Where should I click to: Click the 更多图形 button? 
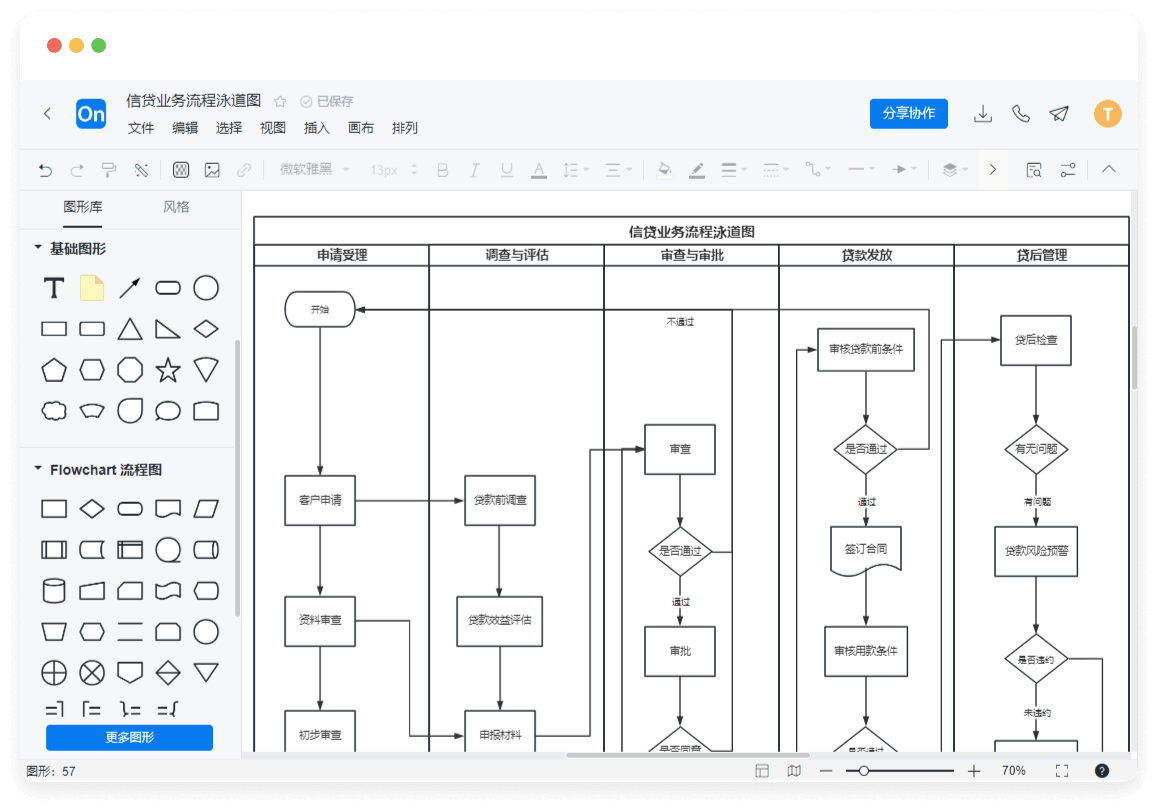129,738
